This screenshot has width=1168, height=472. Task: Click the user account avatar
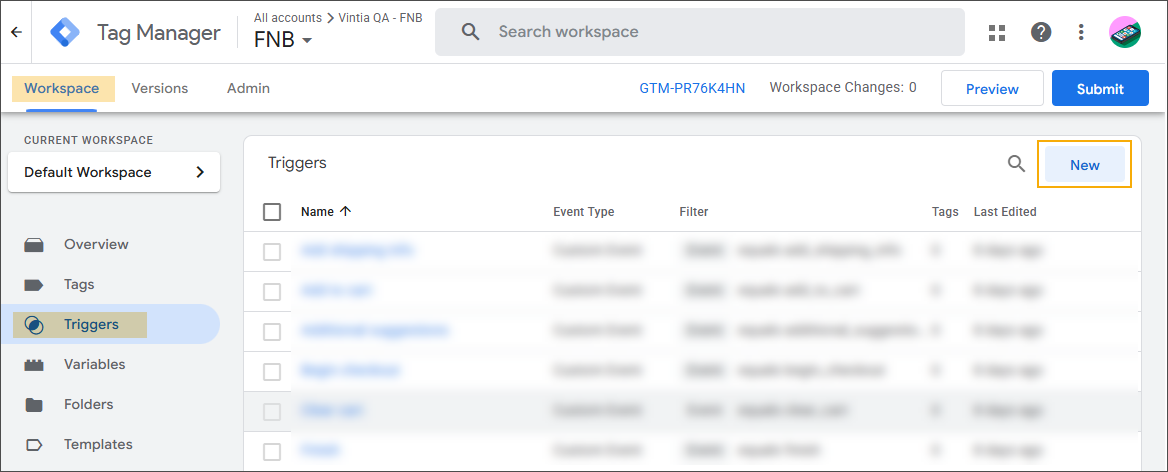point(1126,32)
